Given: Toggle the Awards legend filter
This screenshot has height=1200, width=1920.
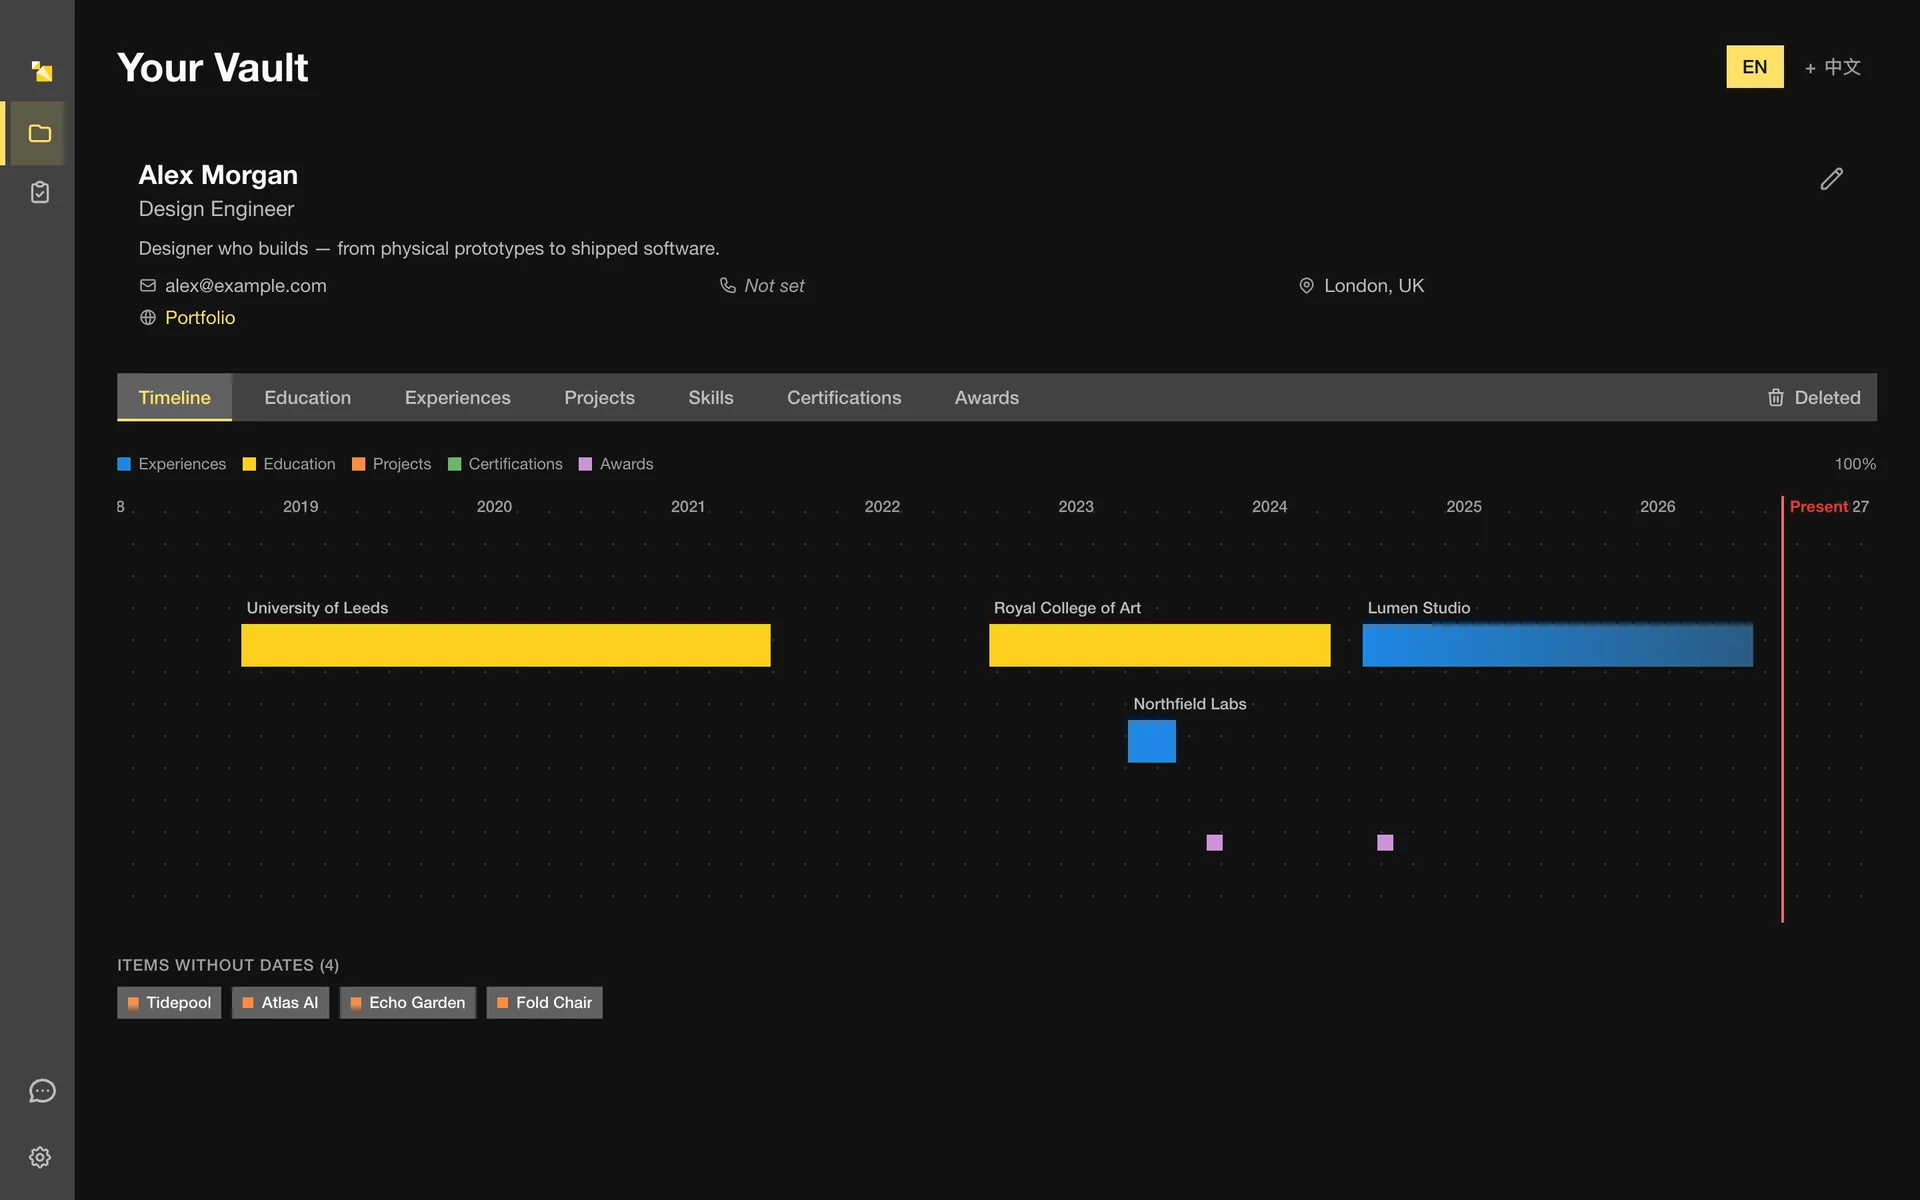Looking at the screenshot, I should pyautogui.click(x=616, y=464).
